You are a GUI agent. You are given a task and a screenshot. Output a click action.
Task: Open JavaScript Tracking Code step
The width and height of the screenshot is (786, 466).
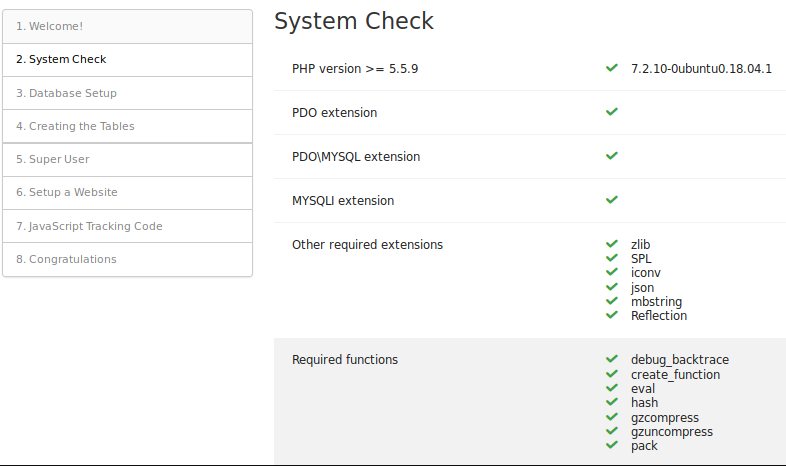(x=127, y=226)
